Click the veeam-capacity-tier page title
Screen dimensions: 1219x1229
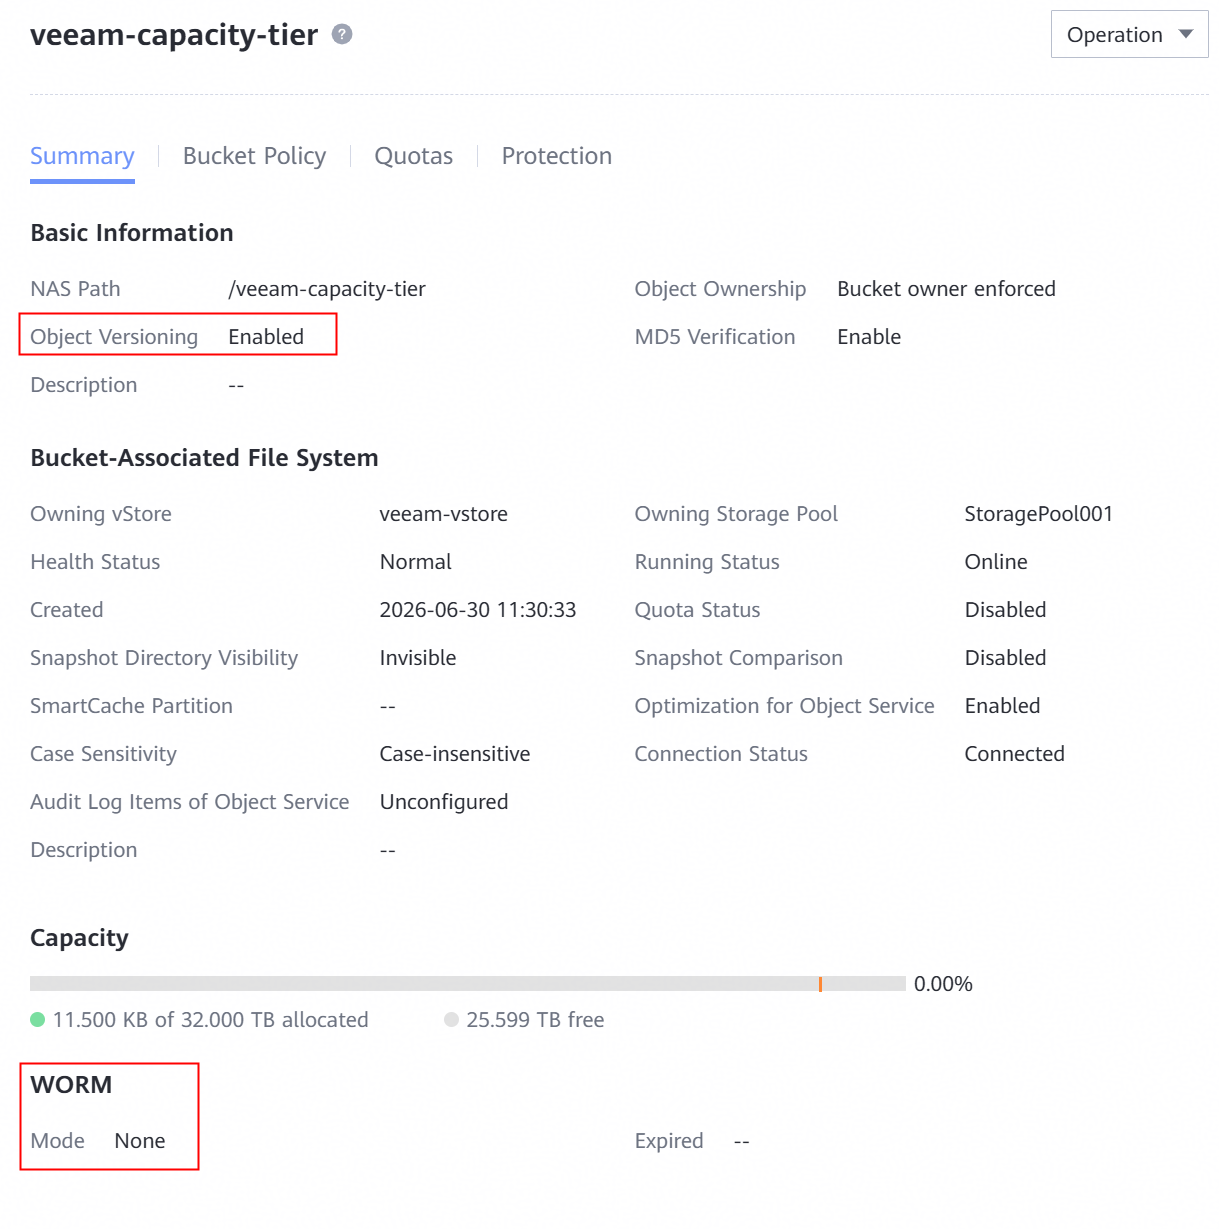pyautogui.click(x=174, y=35)
